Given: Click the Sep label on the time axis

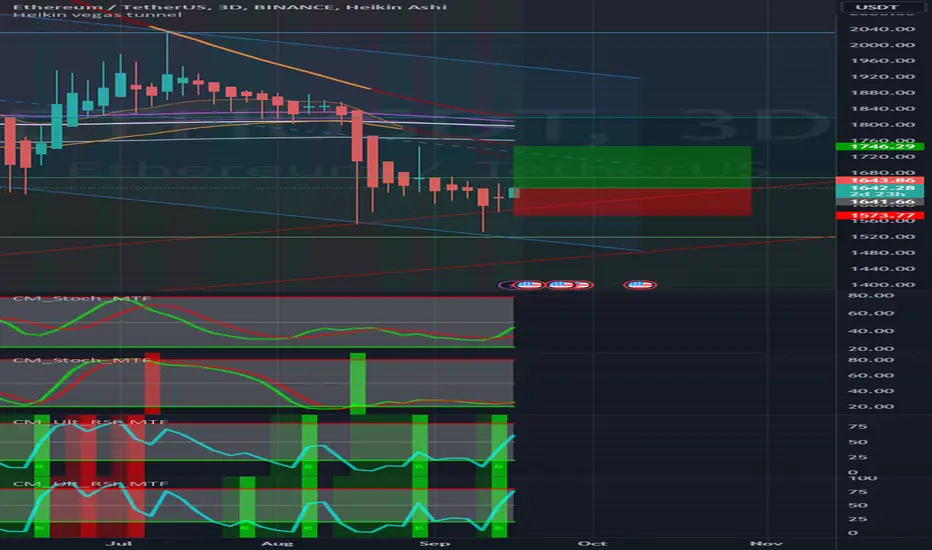Looking at the screenshot, I should [434, 543].
